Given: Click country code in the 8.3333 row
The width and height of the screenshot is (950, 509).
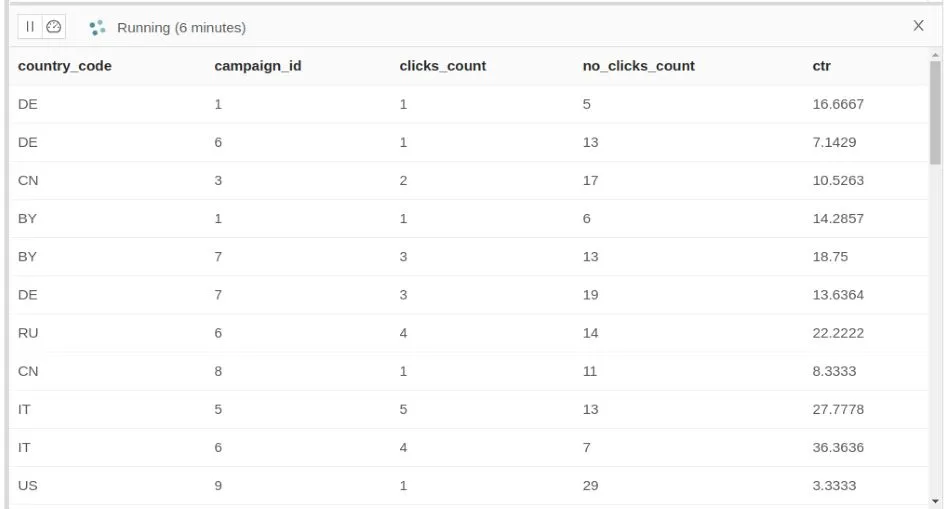Looking at the screenshot, I should click(28, 371).
